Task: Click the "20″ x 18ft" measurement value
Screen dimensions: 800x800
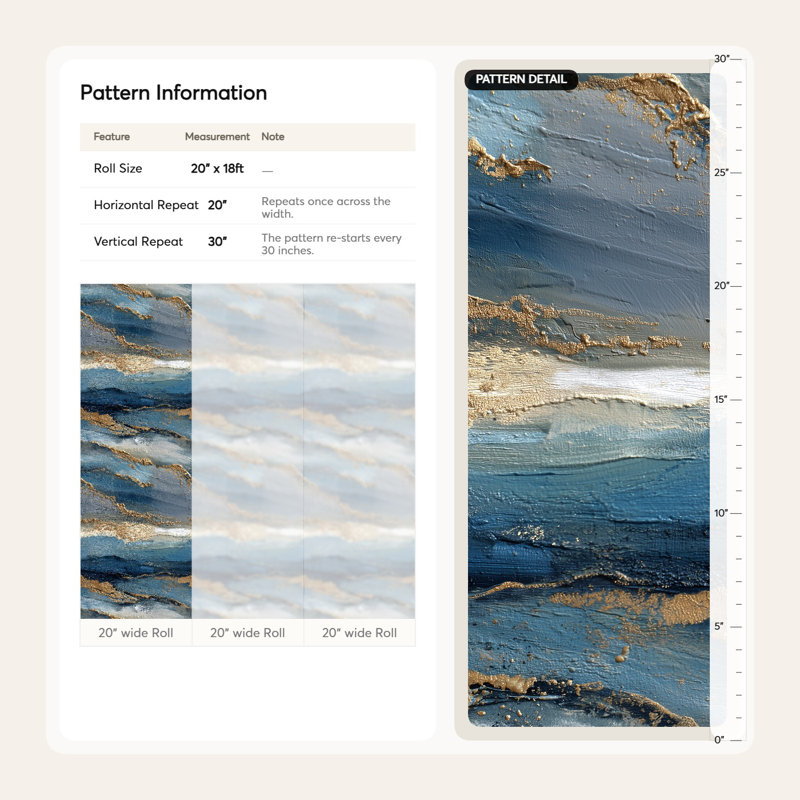Action: coord(217,168)
